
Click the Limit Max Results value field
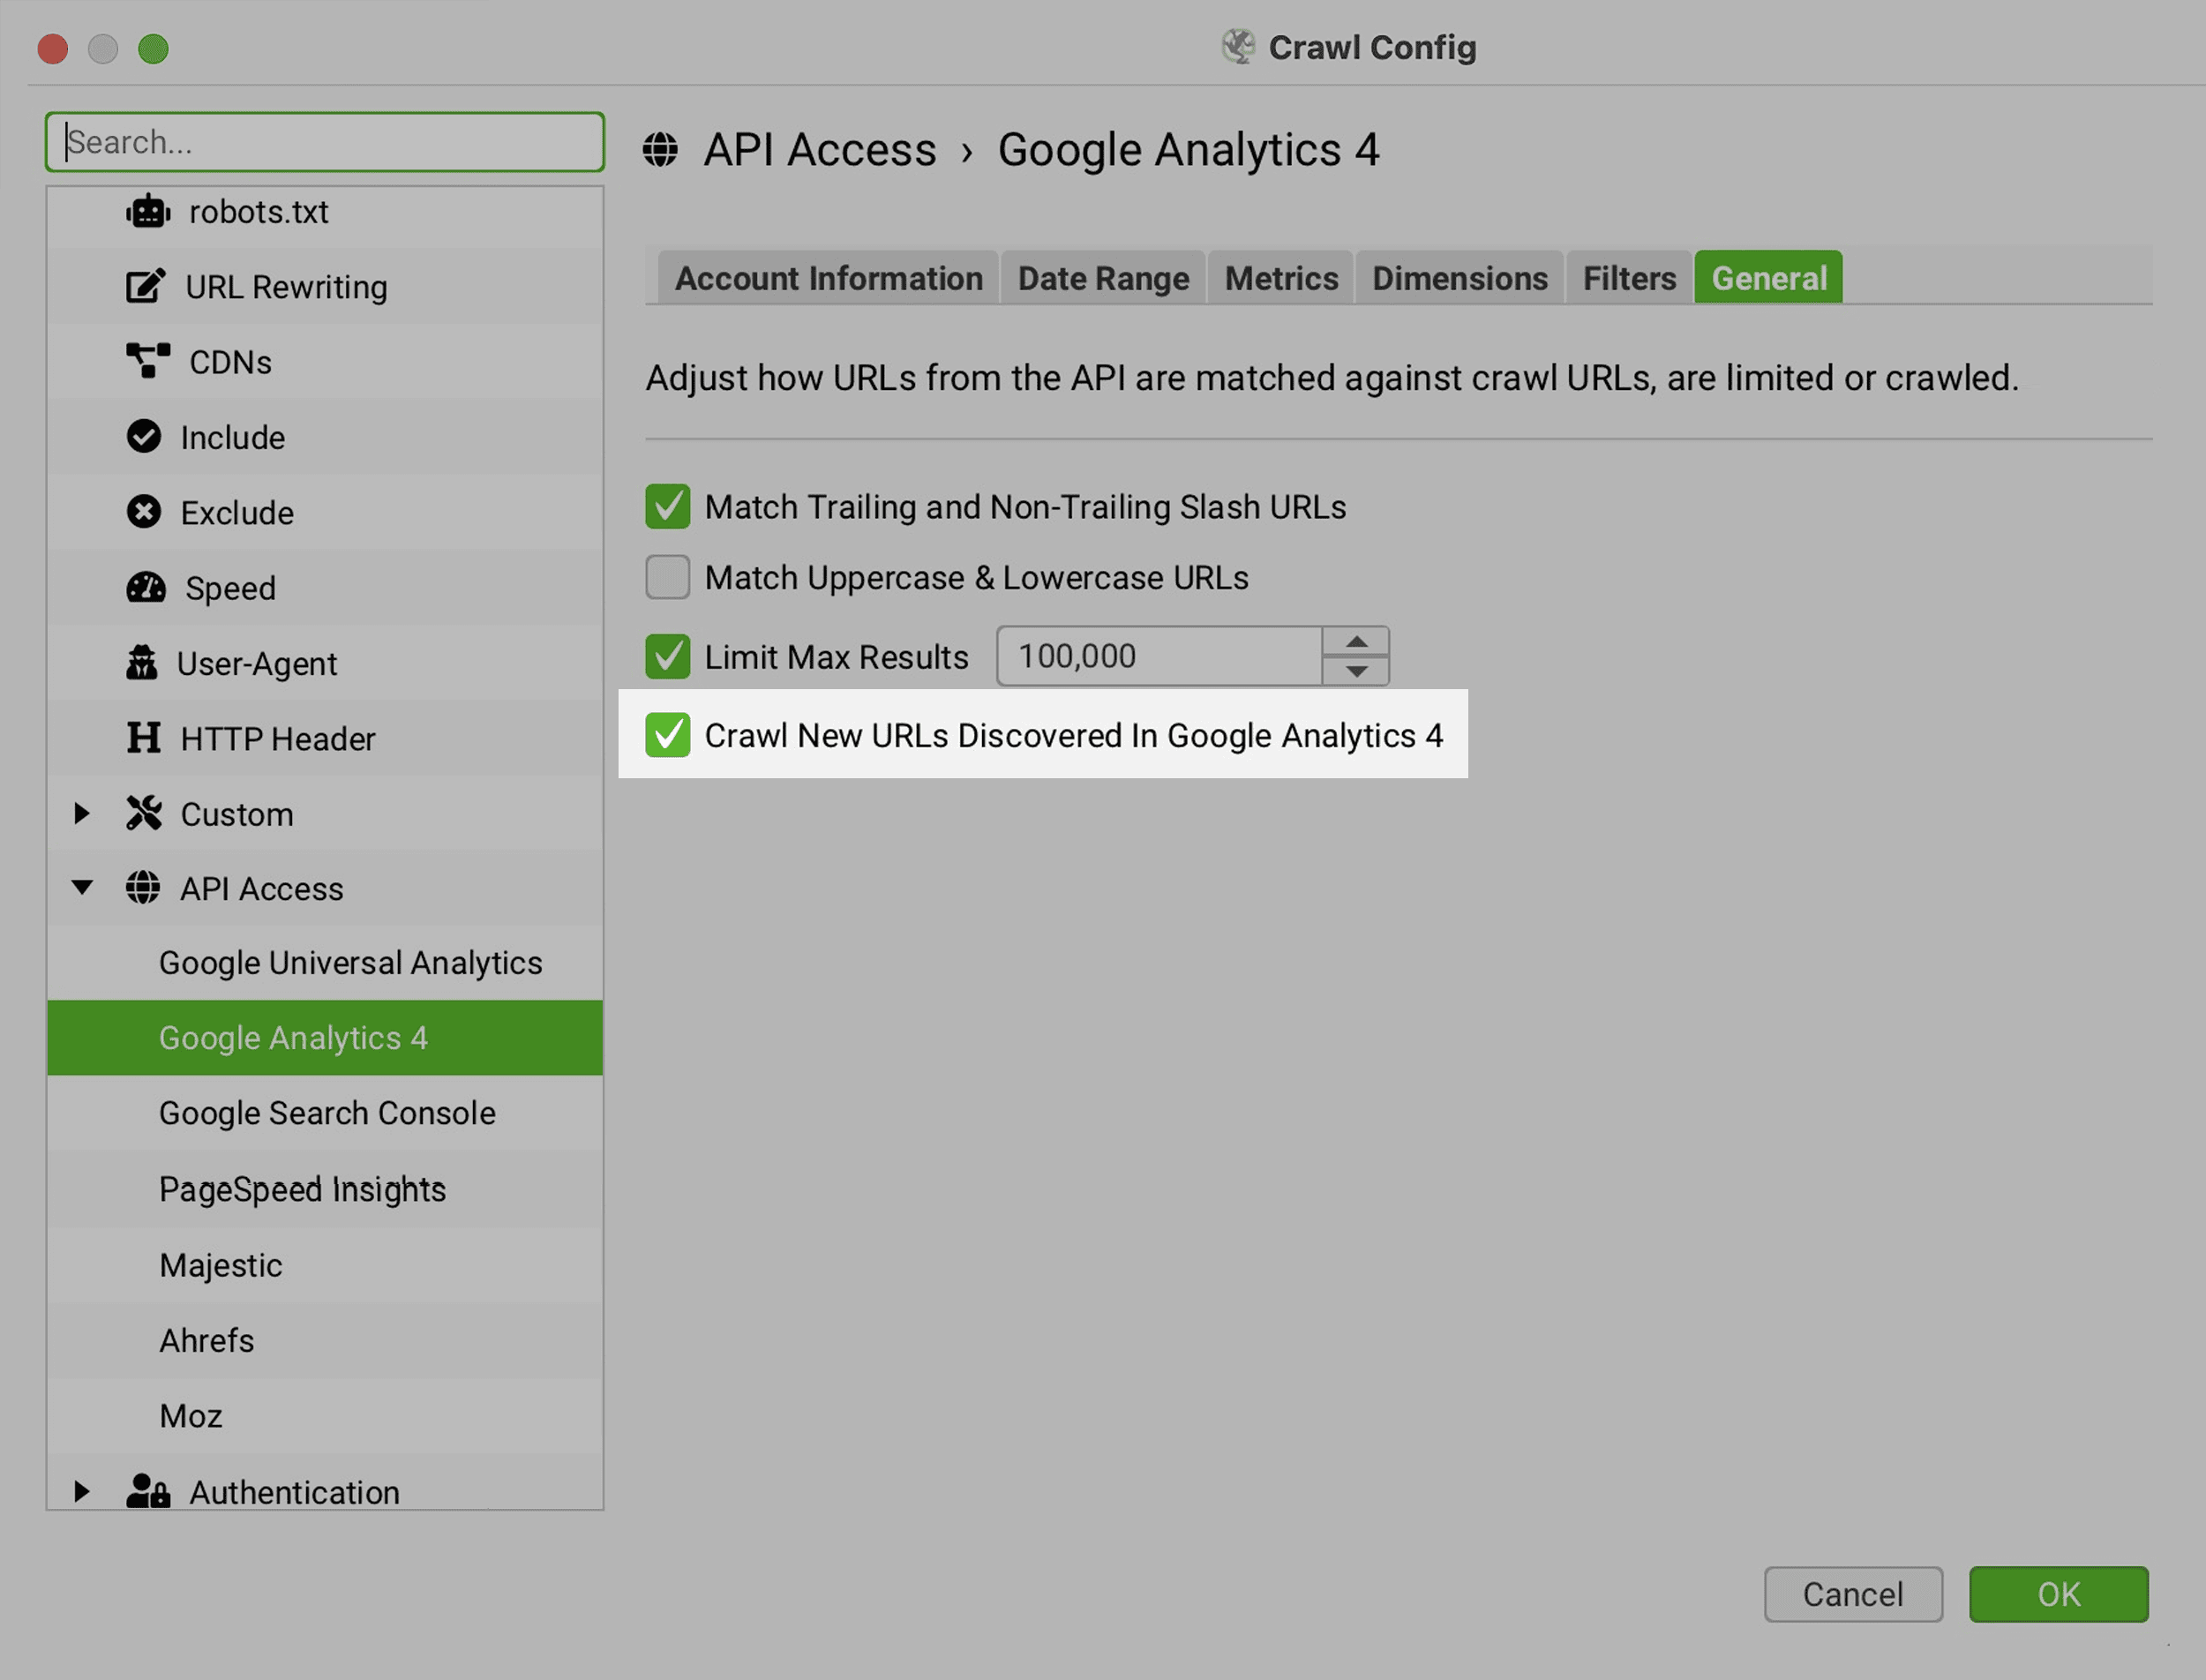[x=1160, y=656]
